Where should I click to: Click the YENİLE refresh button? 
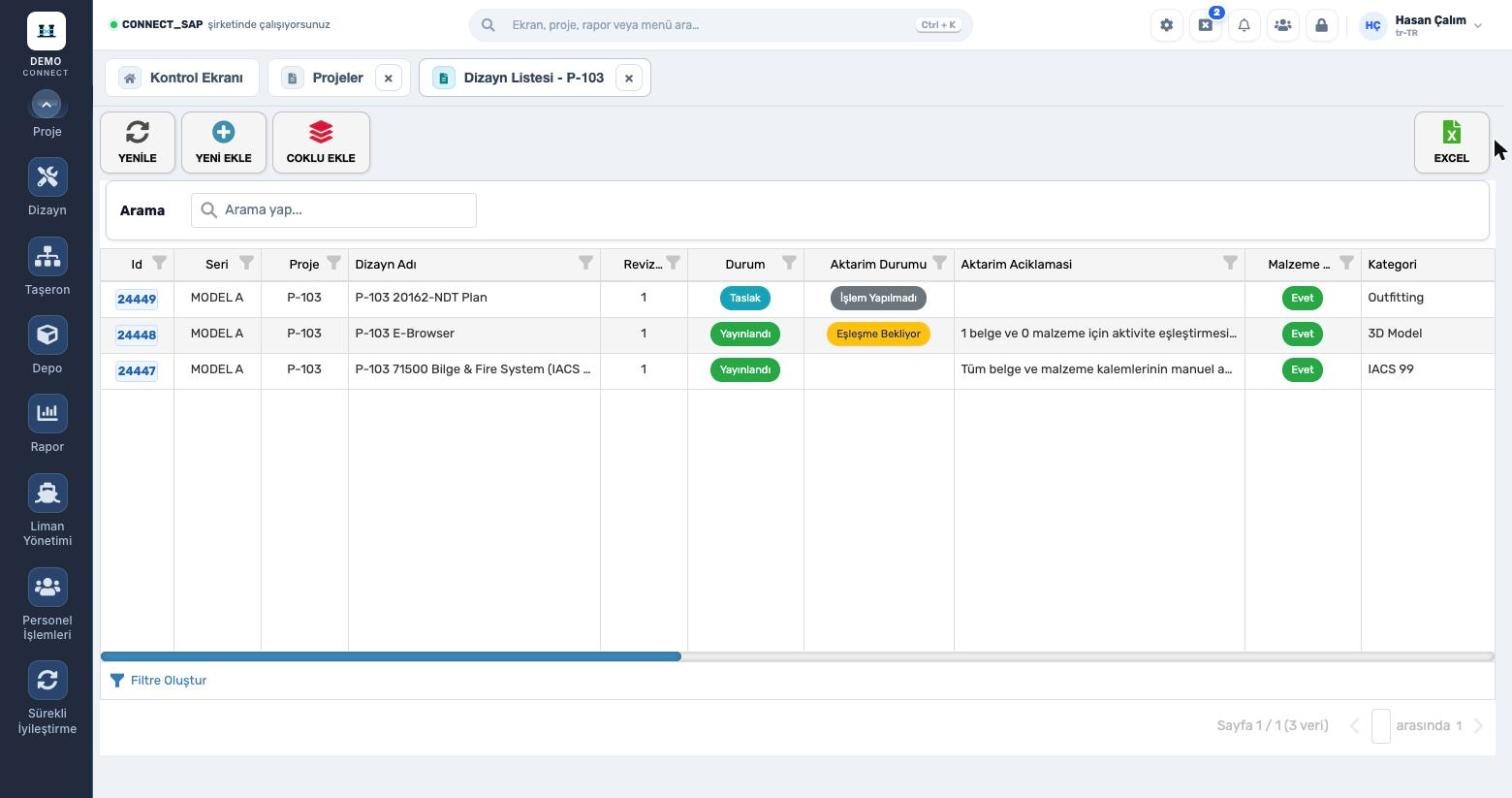(x=137, y=142)
